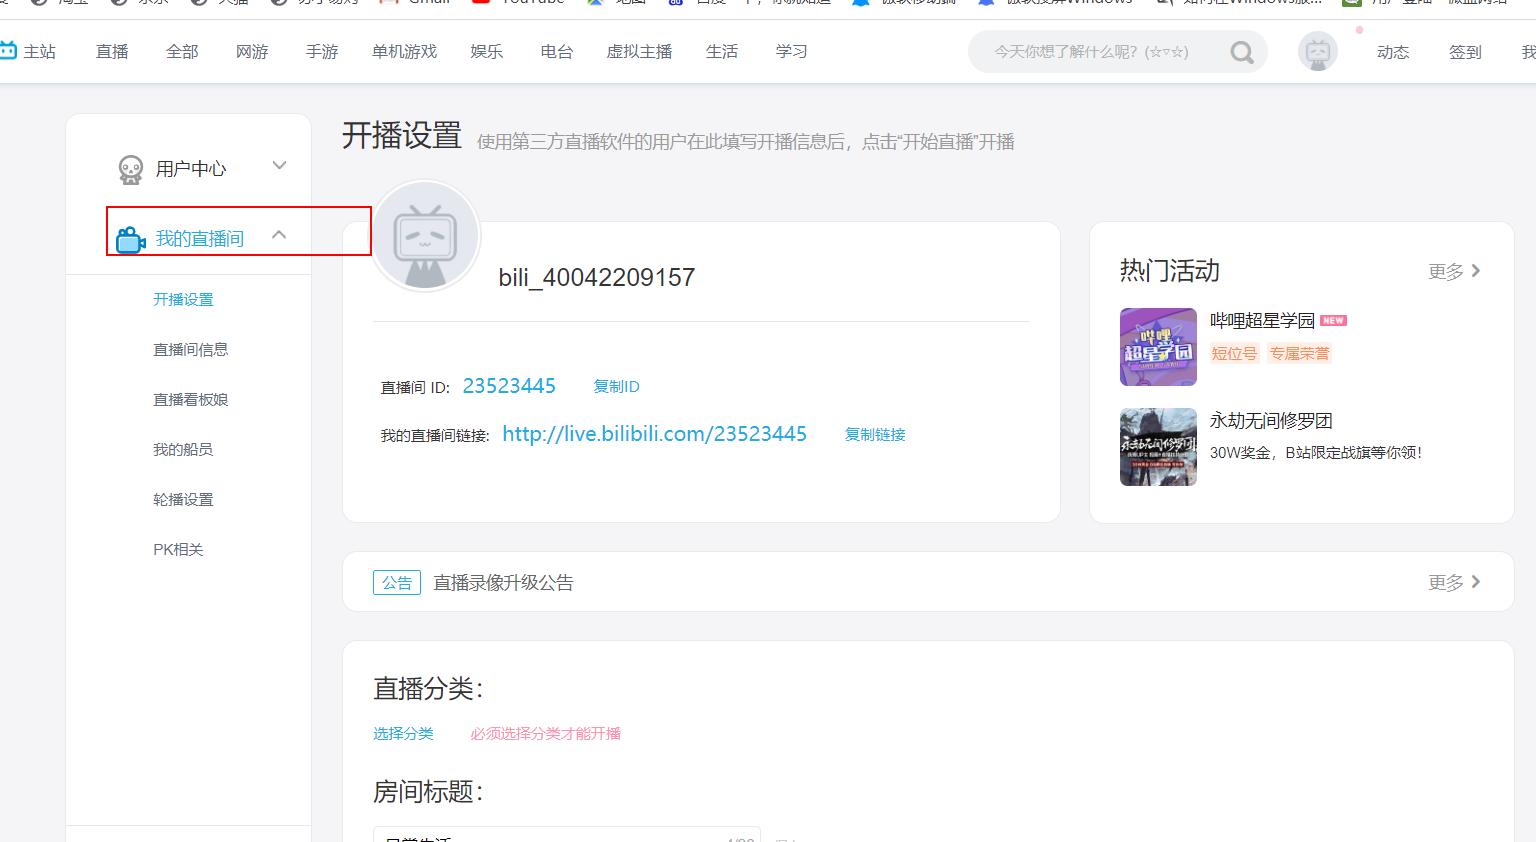
Task: Click 直播录像升级公告 announcement
Action: 503,582
